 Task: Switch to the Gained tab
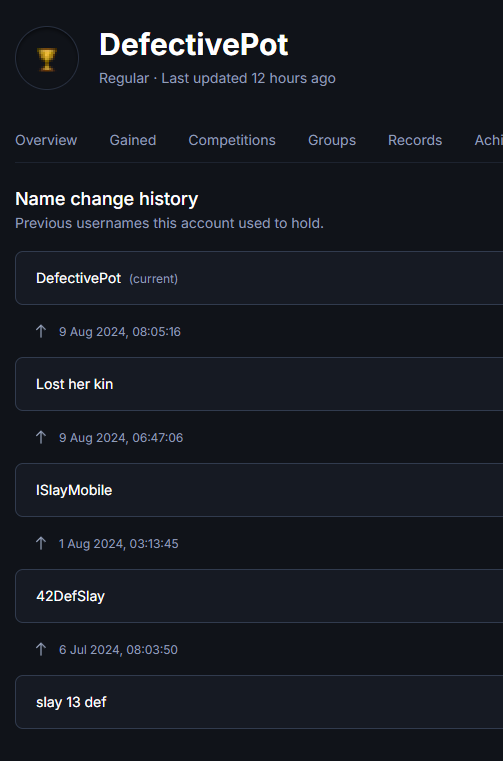pyautogui.click(x=133, y=140)
